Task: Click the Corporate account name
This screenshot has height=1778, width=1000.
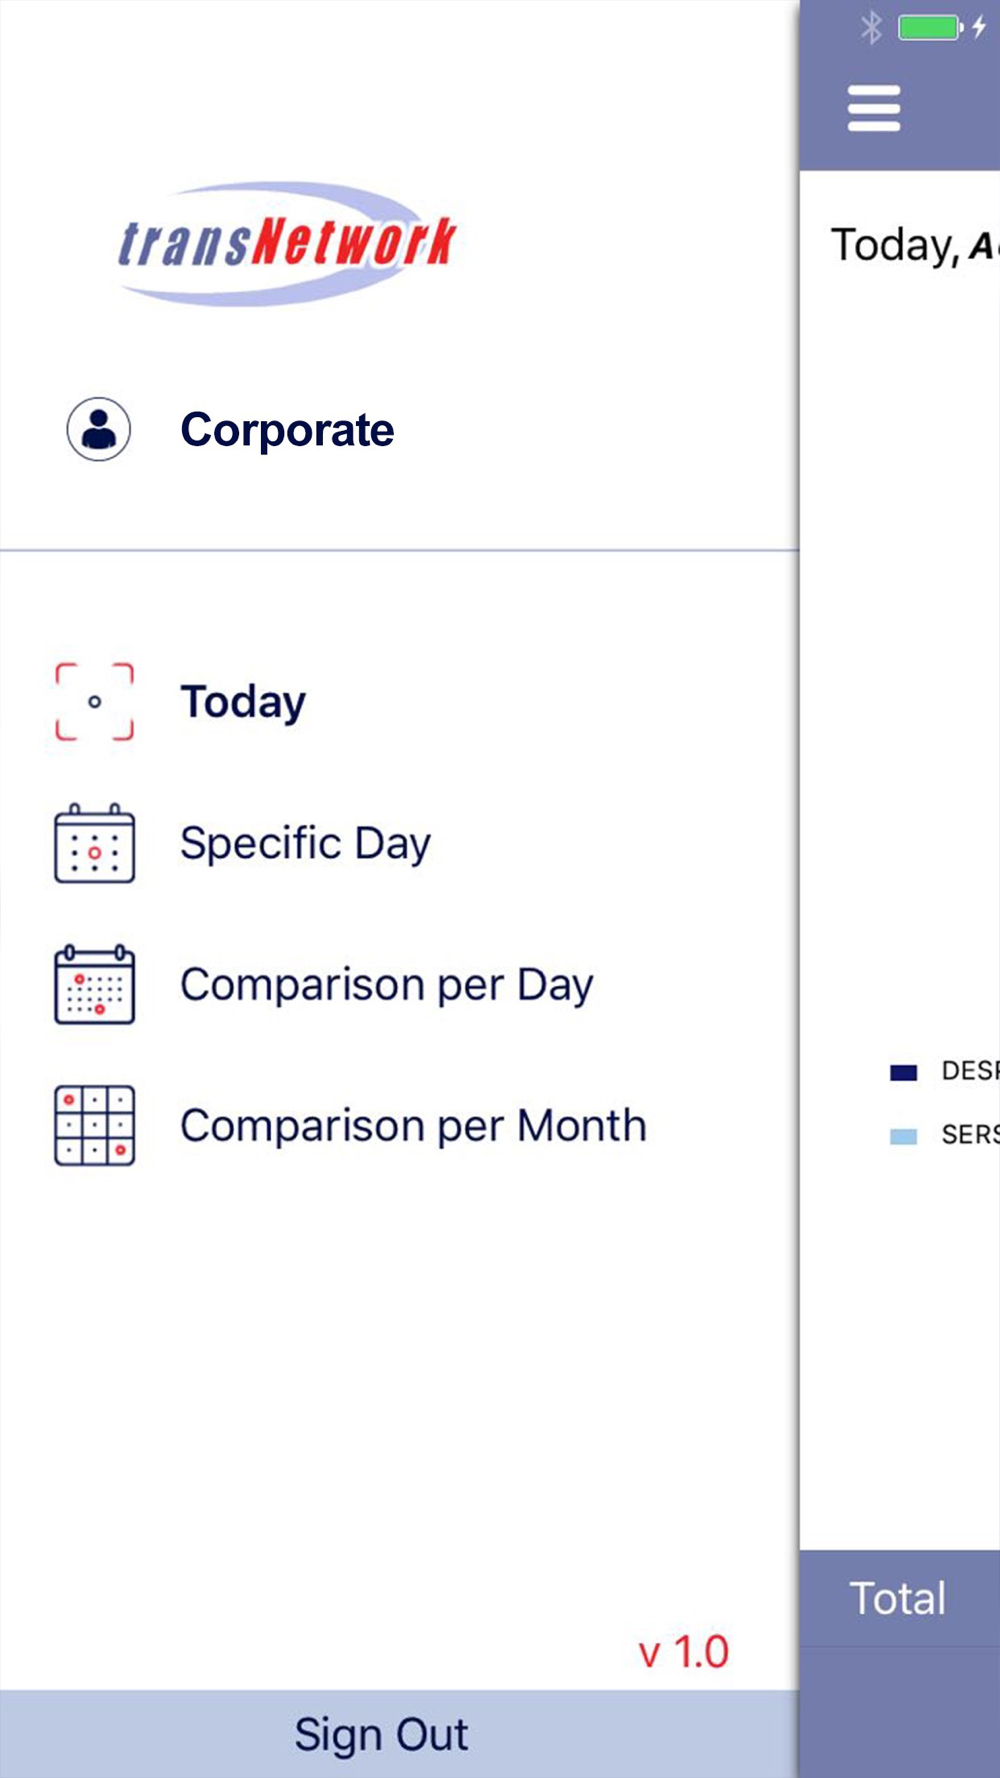Action: [x=287, y=430]
